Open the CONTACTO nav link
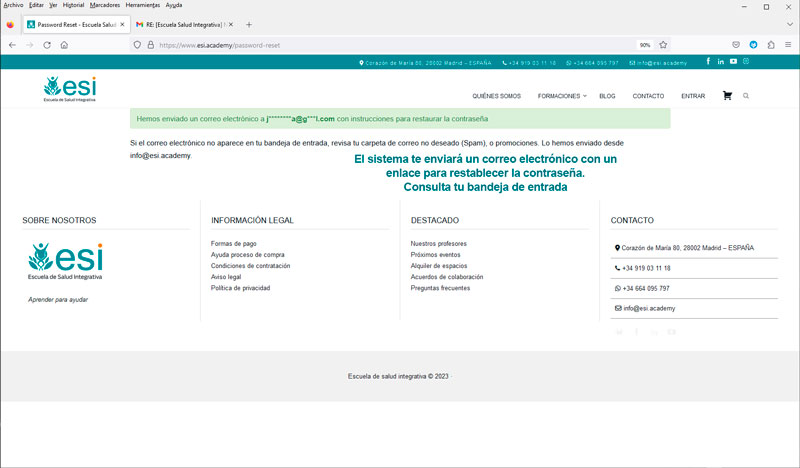The image size is (800, 468). point(648,96)
